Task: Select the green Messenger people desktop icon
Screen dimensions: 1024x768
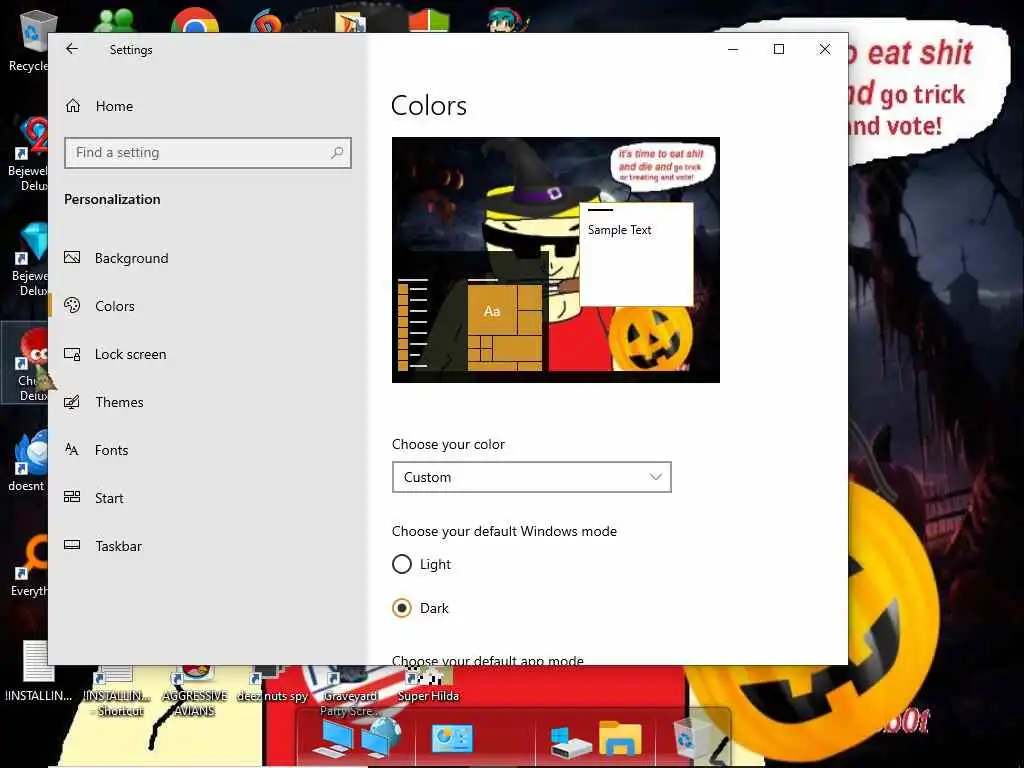Action: tap(115, 21)
